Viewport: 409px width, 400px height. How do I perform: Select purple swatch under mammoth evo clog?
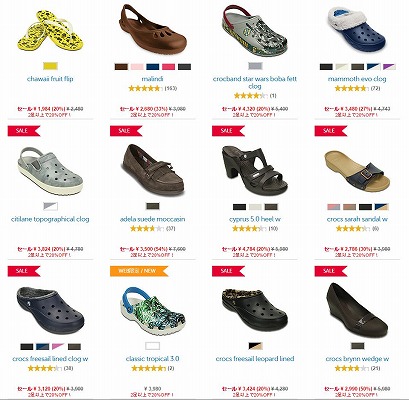389,67
